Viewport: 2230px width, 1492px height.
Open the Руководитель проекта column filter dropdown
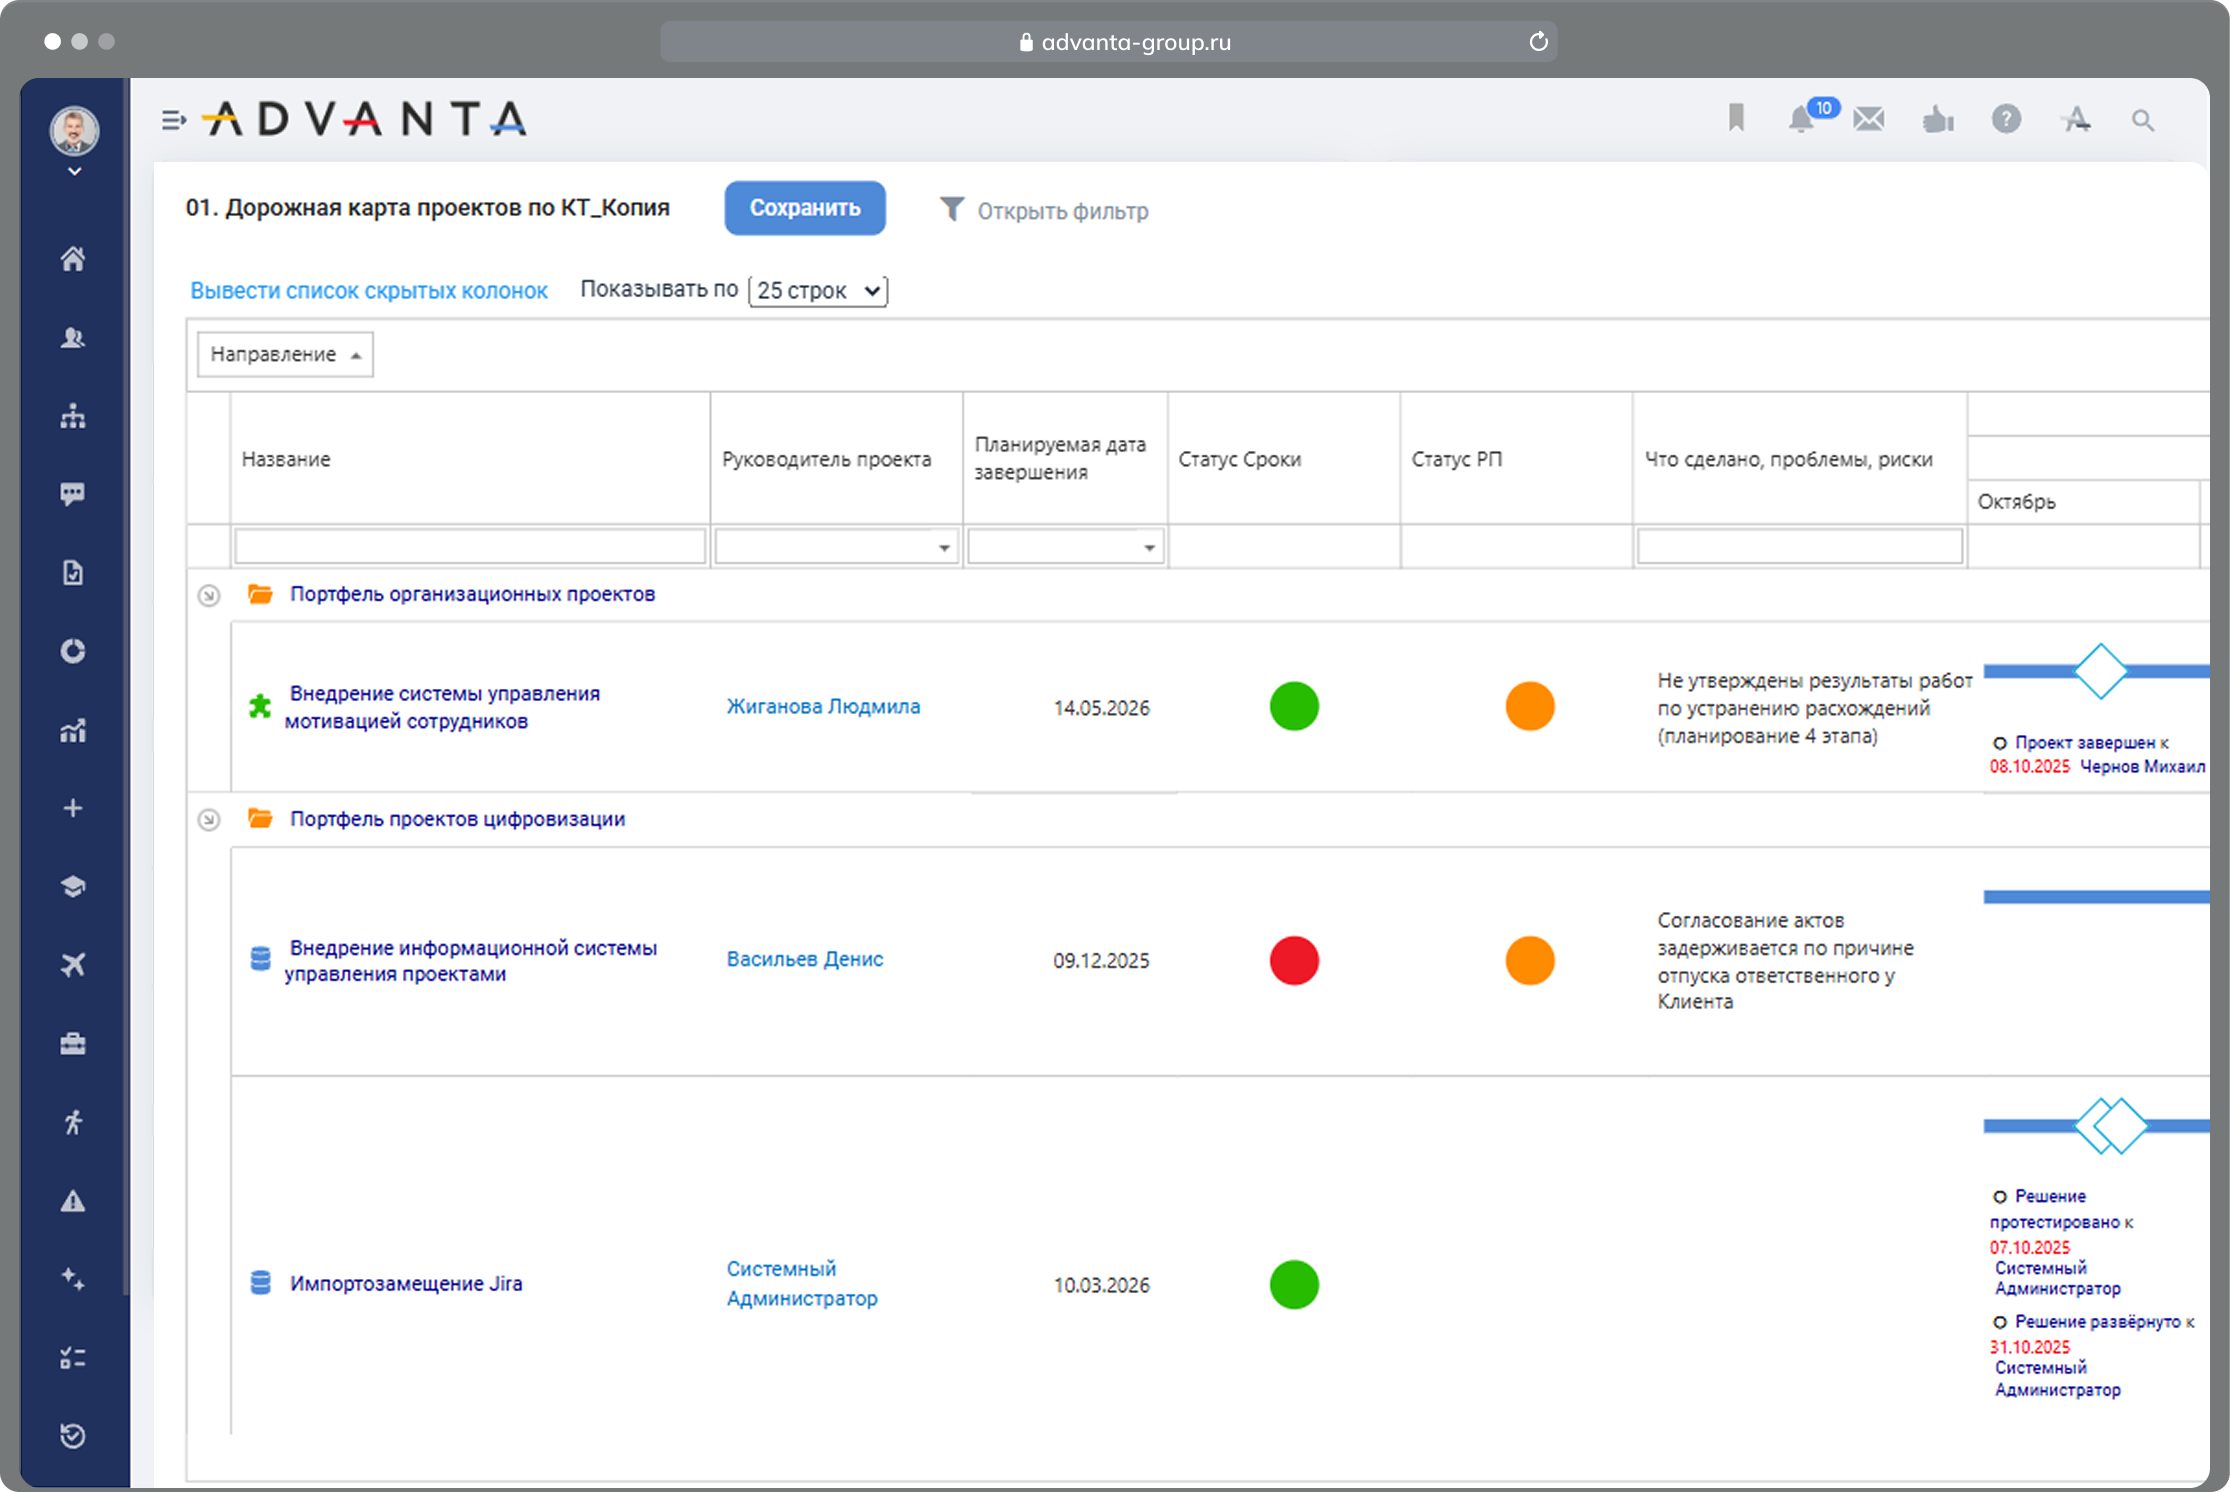pos(944,547)
